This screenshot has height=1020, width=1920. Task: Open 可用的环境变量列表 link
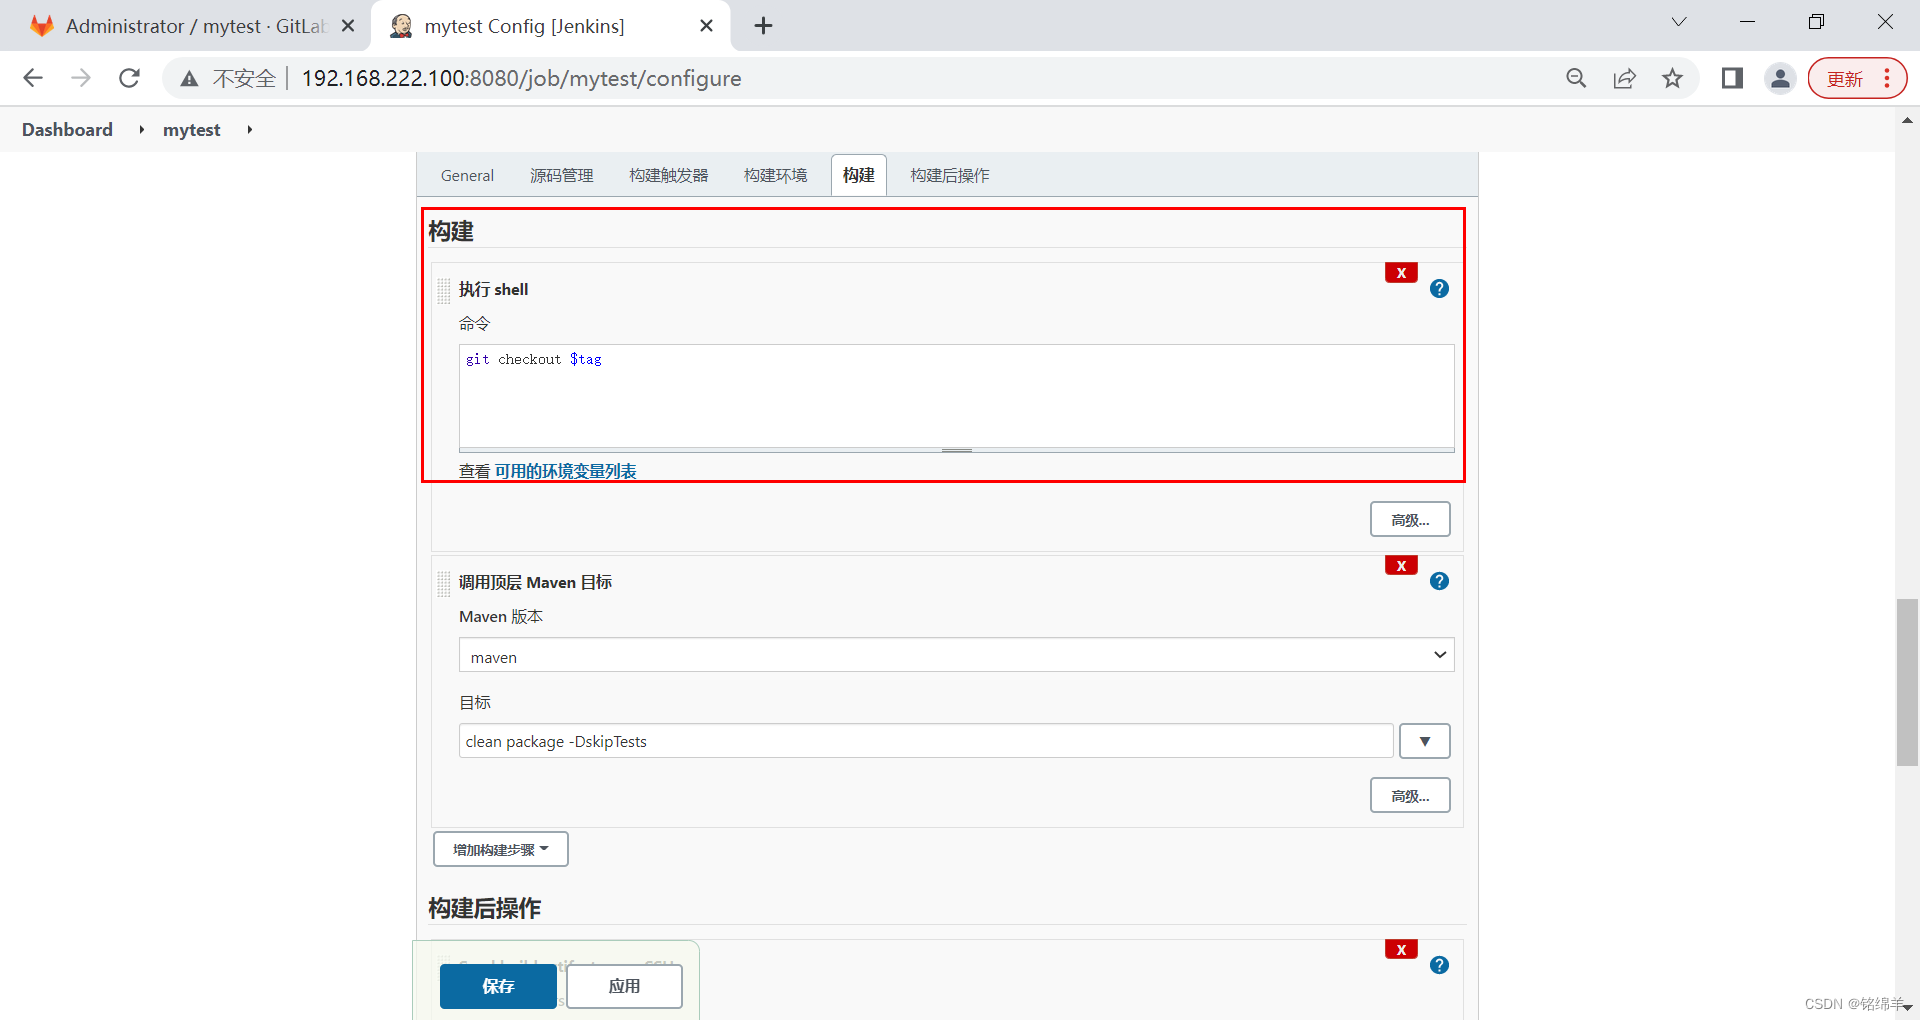tap(566, 471)
